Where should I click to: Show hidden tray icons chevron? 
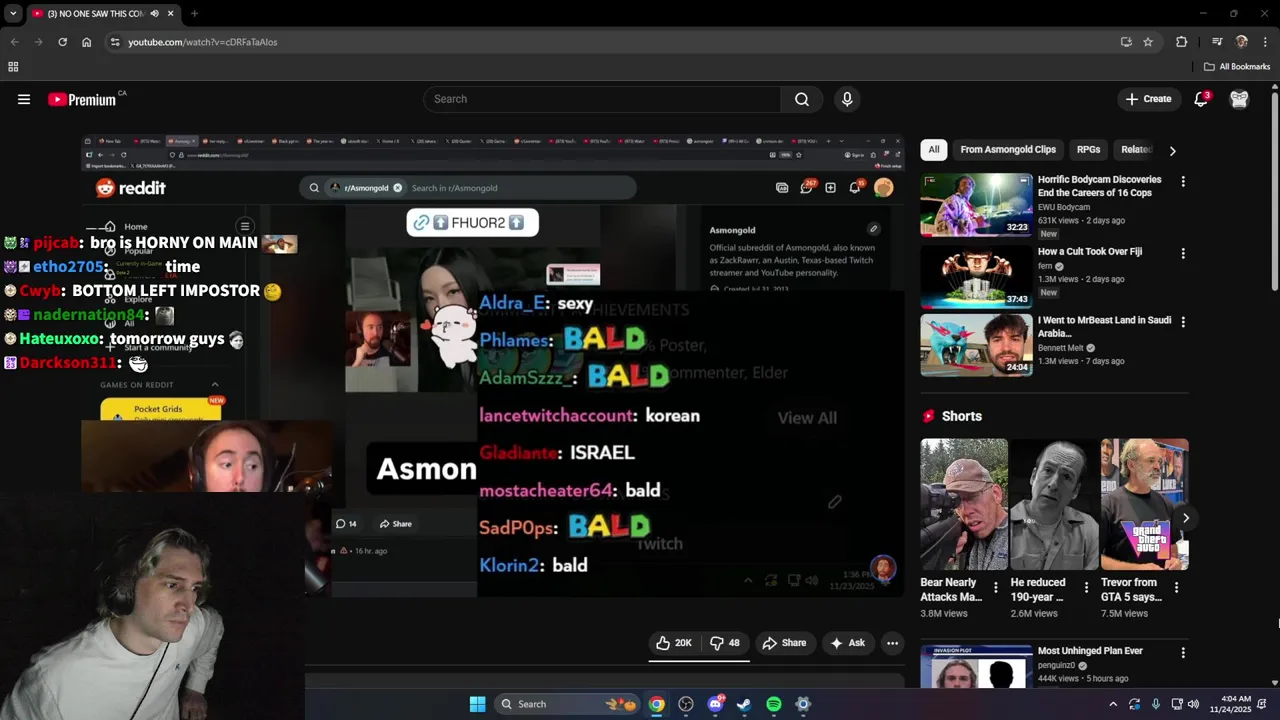click(1113, 704)
